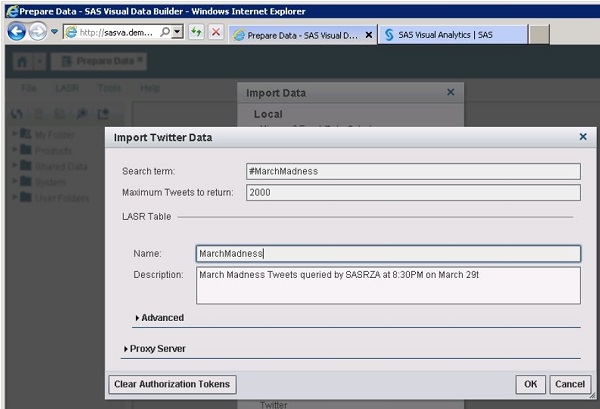Open the Help menu
The image size is (600, 409).
pyautogui.click(x=150, y=88)
